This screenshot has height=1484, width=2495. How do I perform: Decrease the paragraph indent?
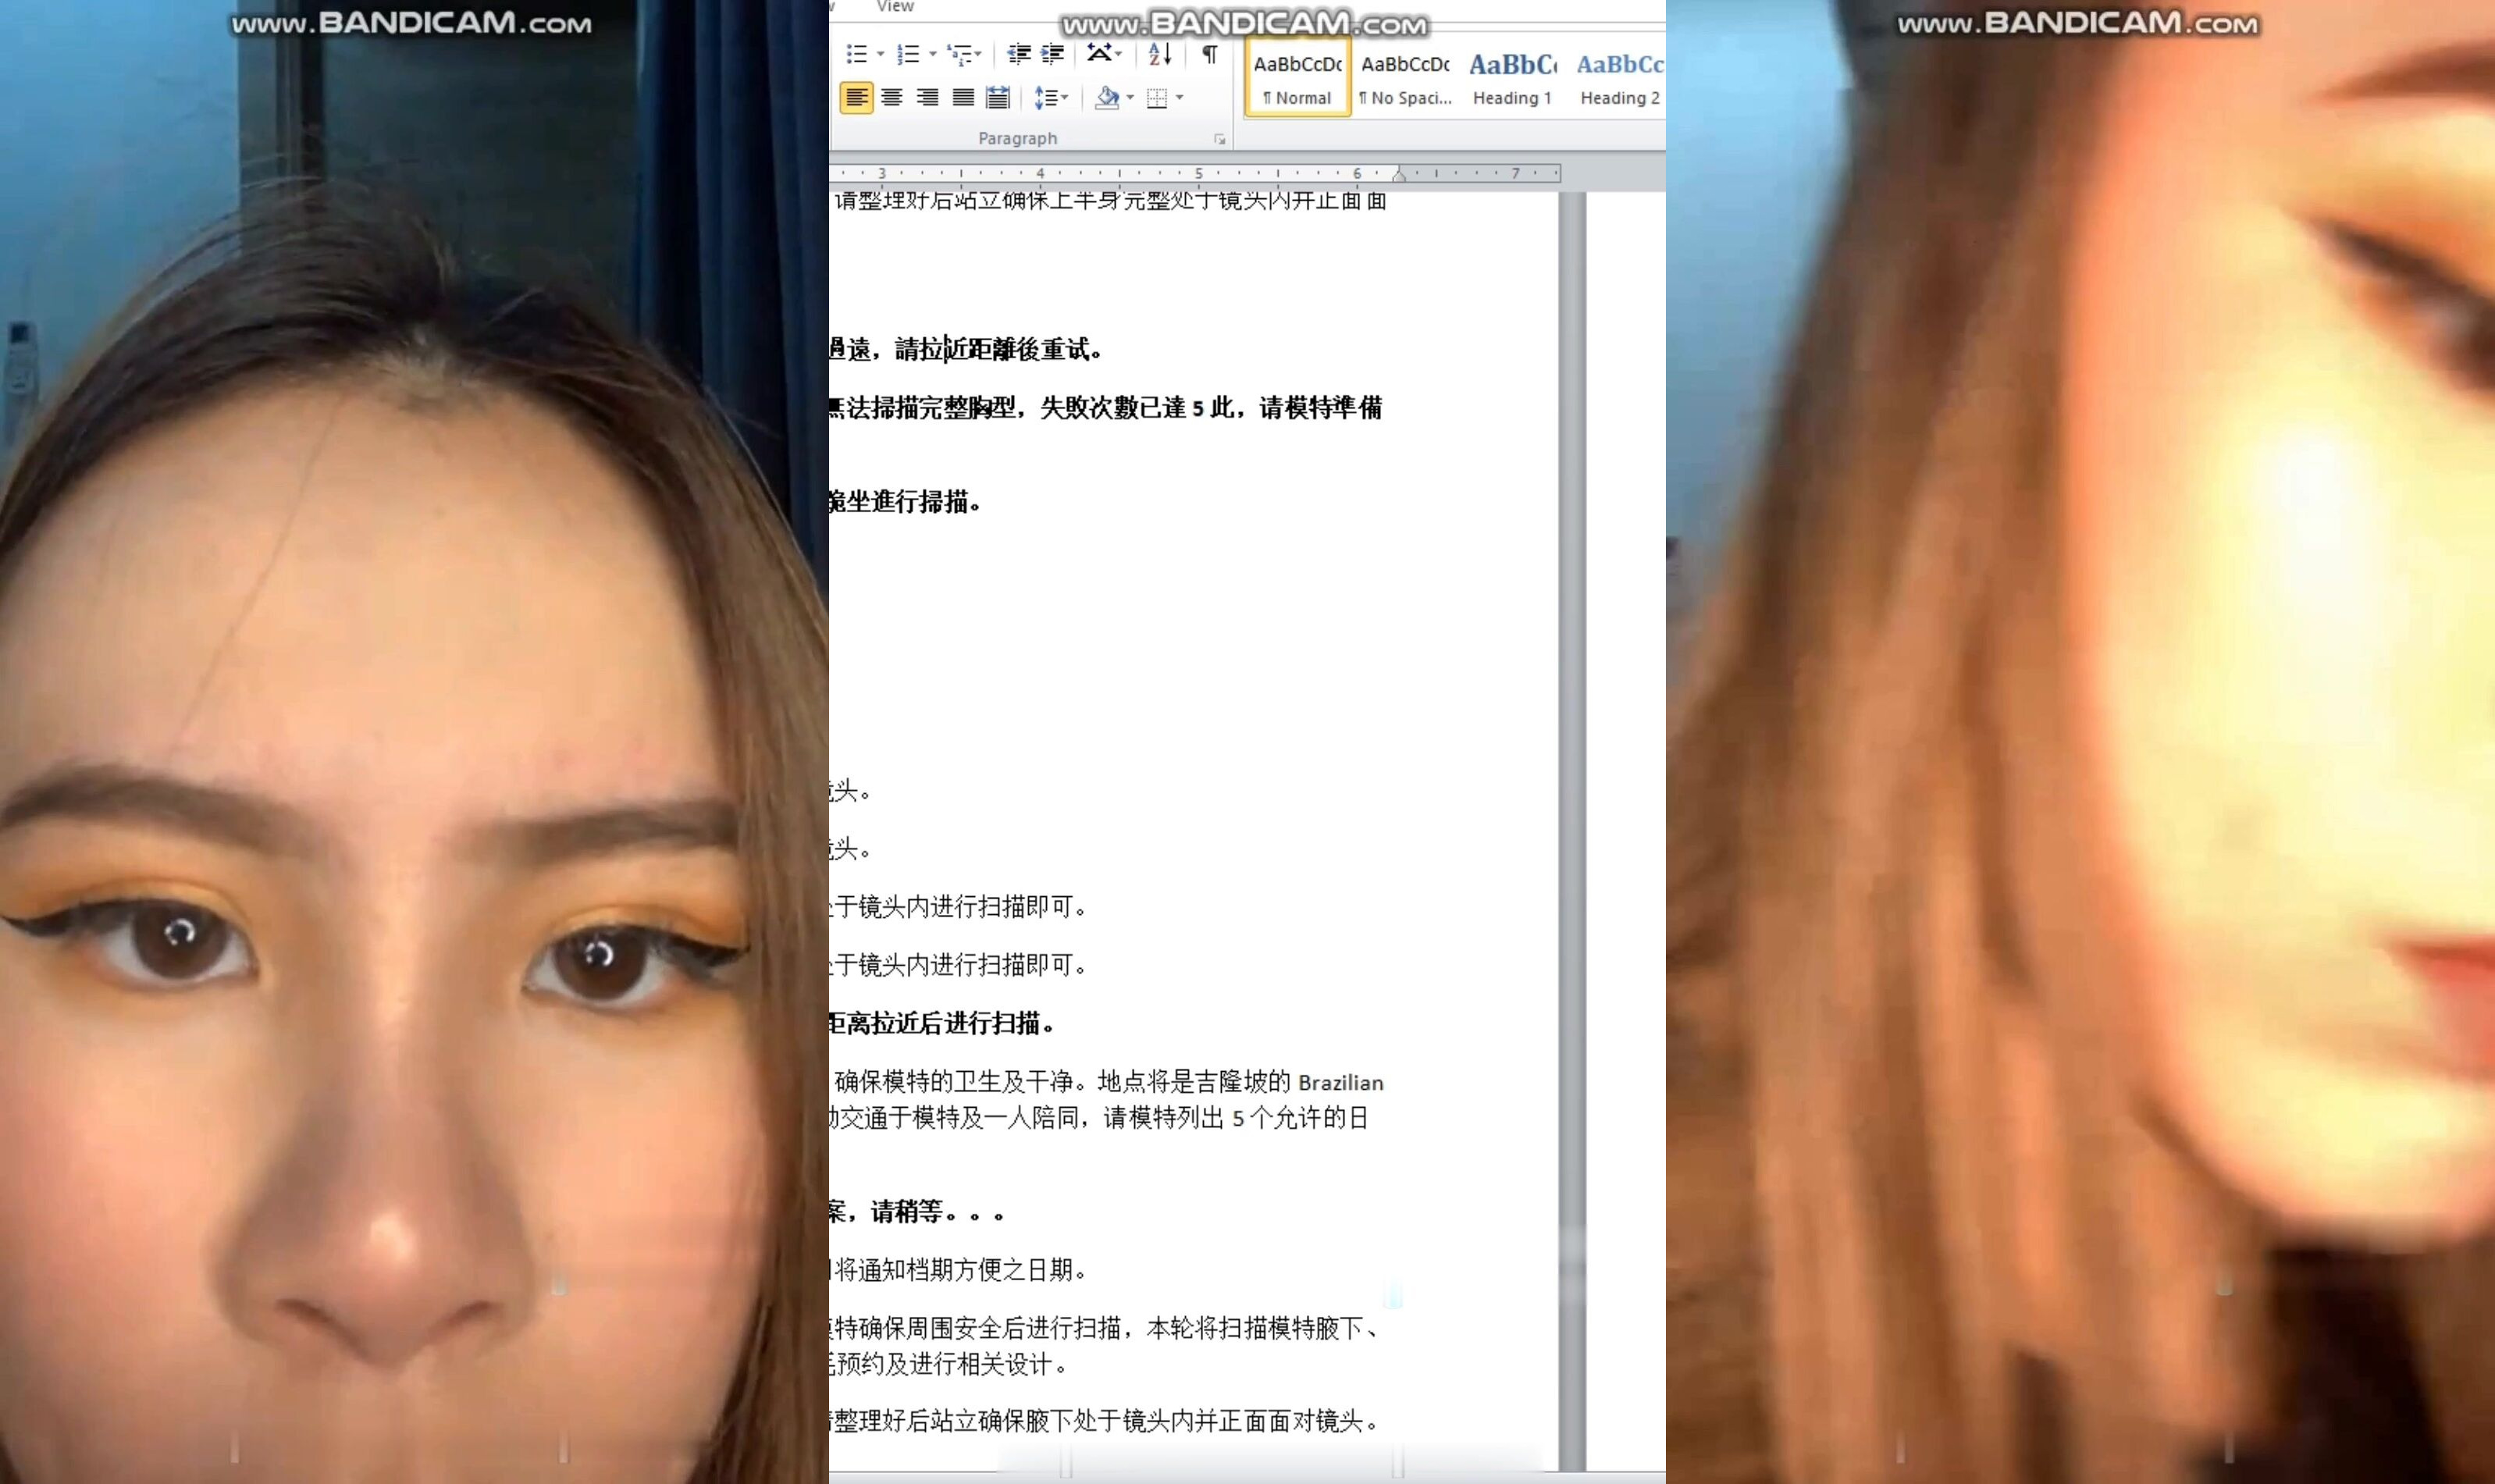tap(1018, 54)
